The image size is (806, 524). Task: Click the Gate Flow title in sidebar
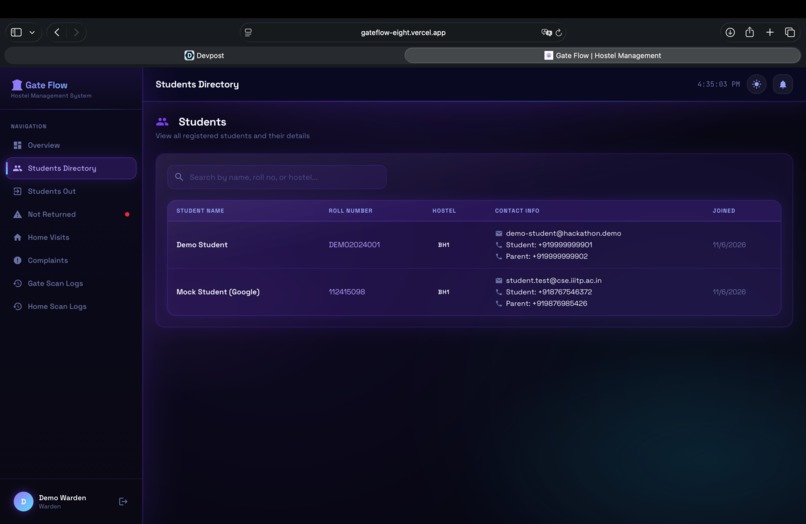46,85
